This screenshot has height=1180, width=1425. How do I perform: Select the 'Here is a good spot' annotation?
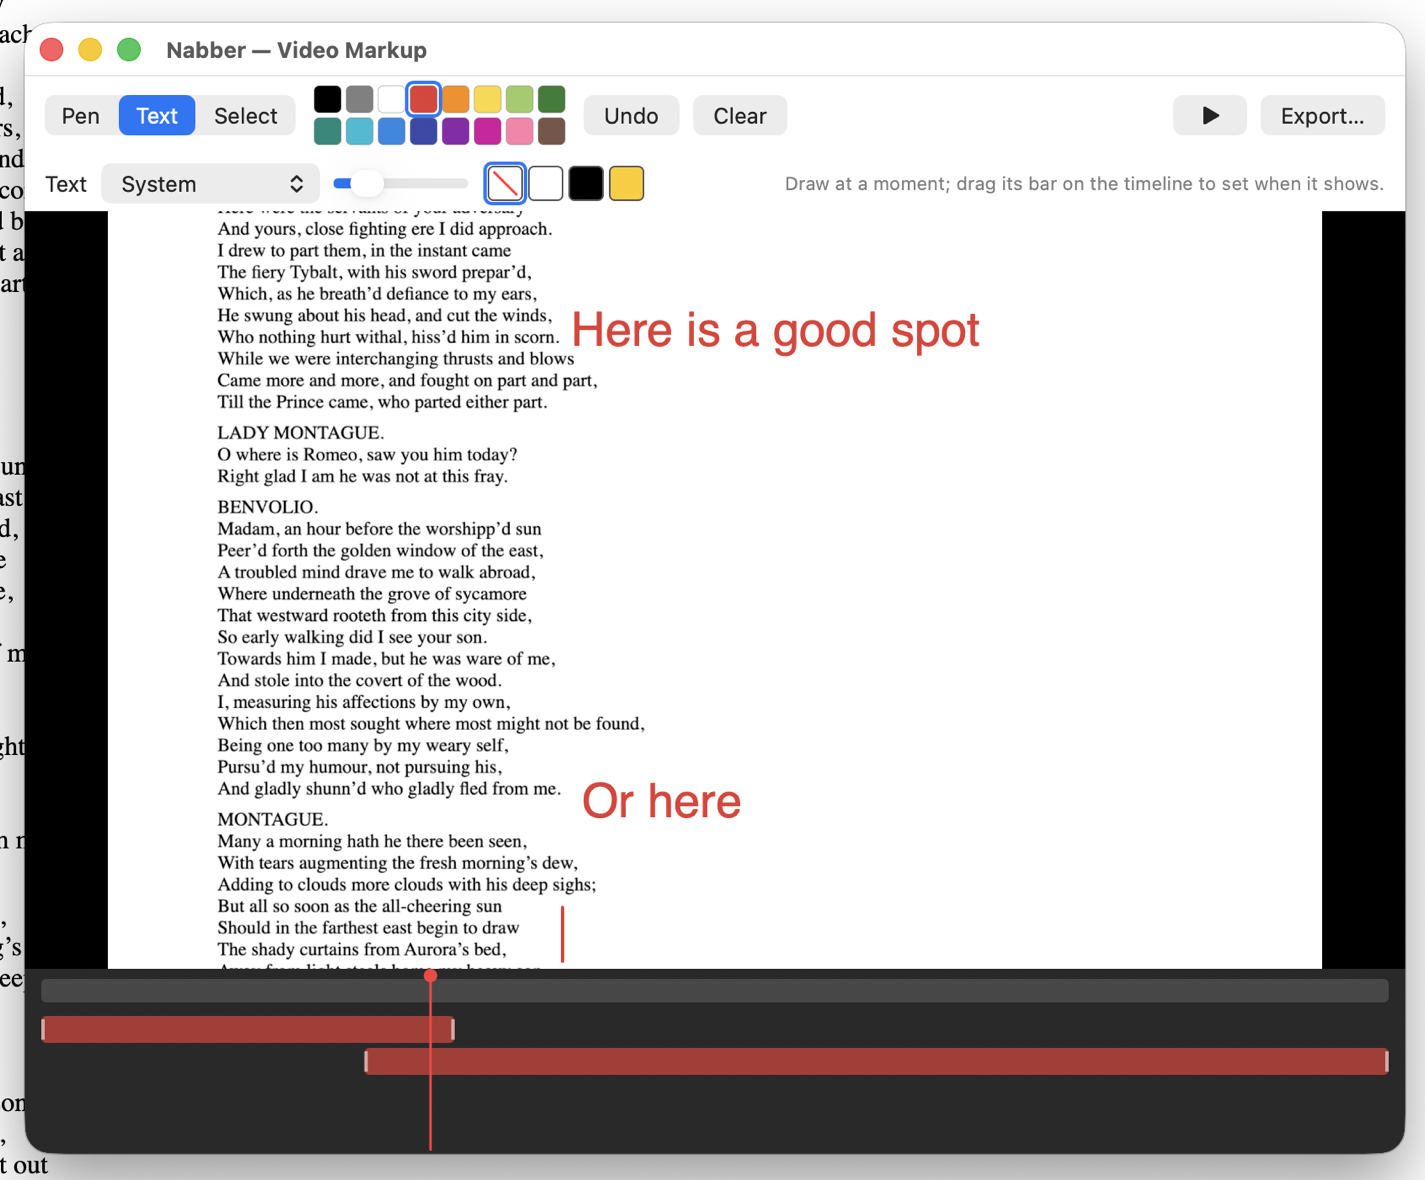point(775,331)
